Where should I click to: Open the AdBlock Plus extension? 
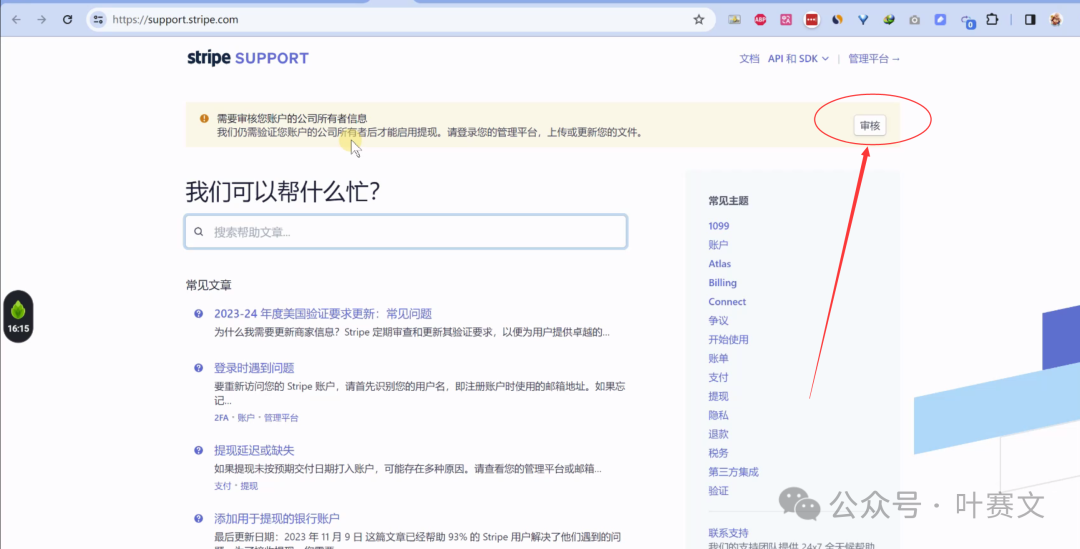pos(760,19)
